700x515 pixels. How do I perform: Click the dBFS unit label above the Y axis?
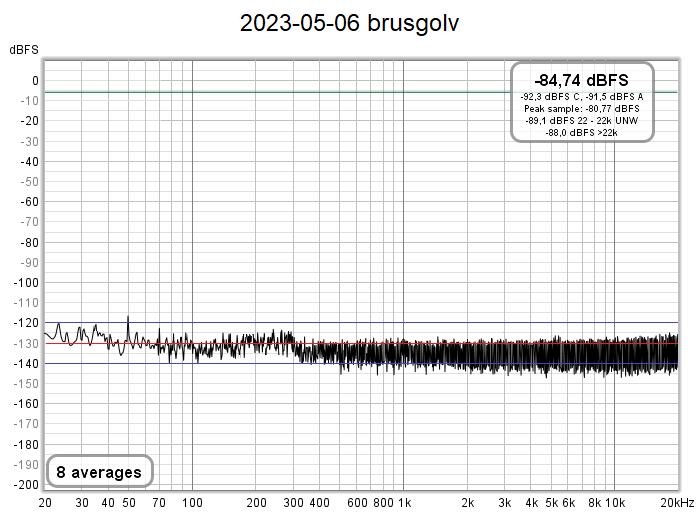(25, 49)
